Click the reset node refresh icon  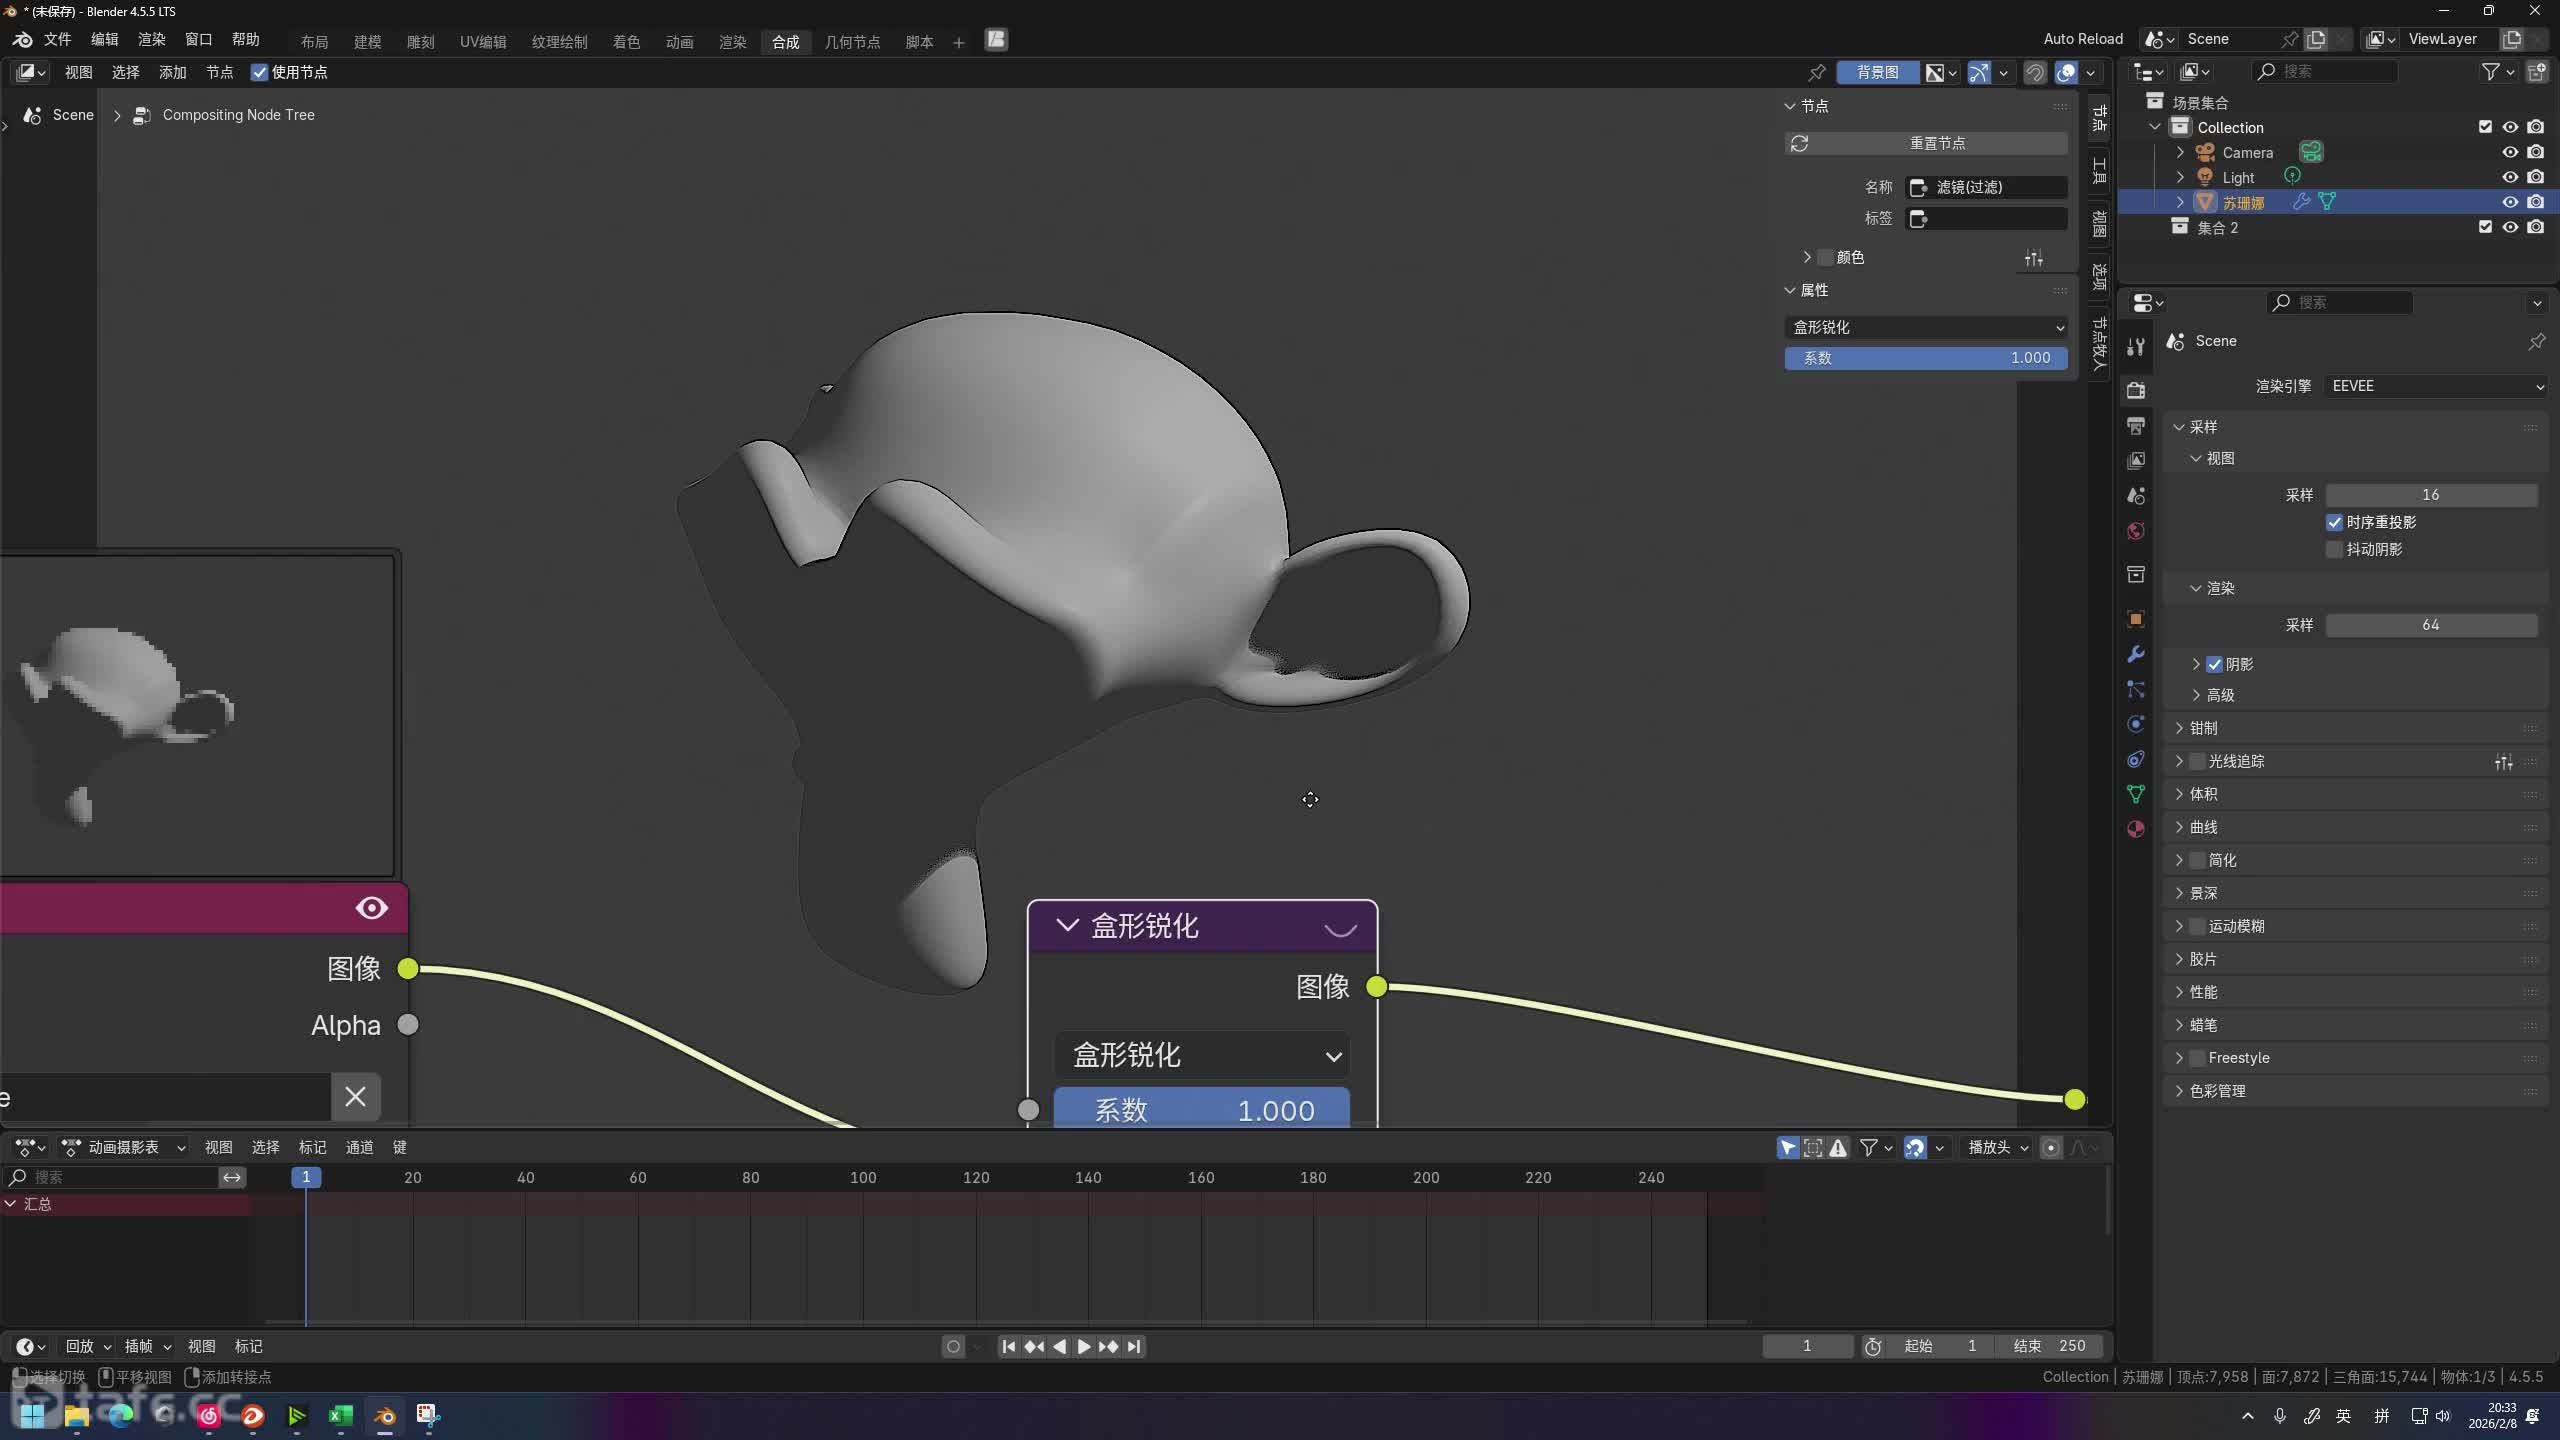point(1800,144)
